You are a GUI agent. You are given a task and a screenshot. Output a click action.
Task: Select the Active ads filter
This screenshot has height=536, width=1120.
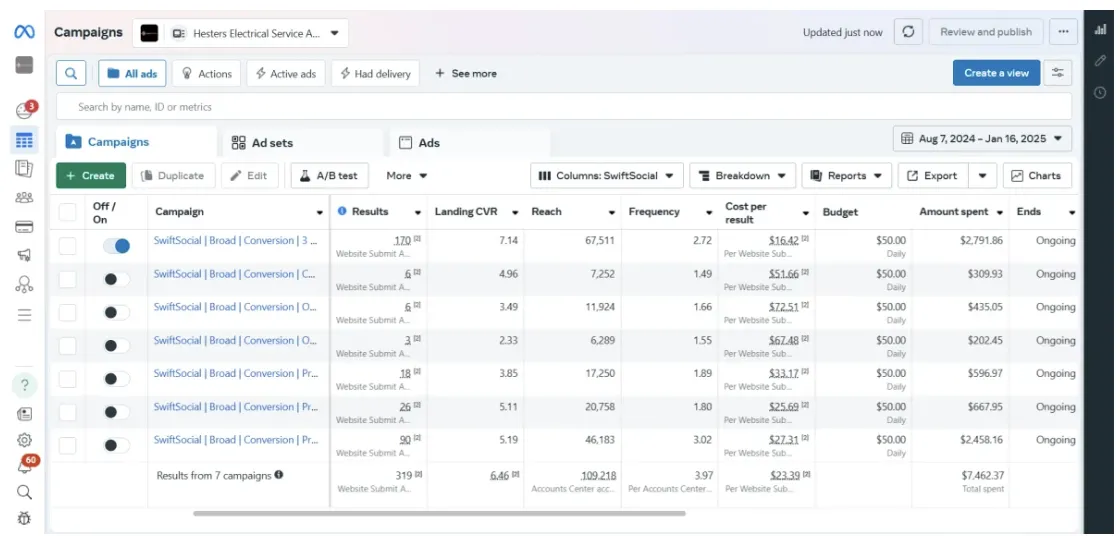pos(286,74)
